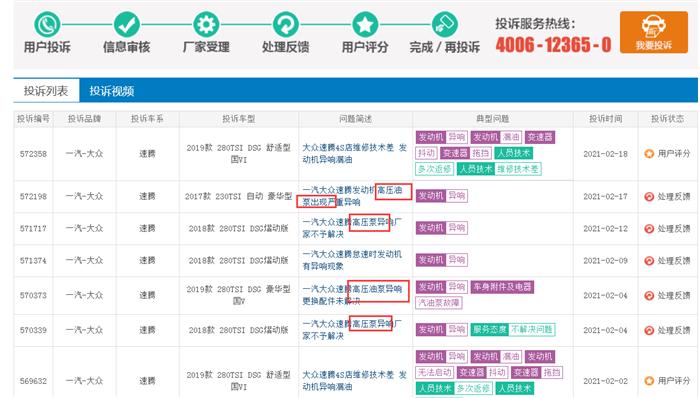Viewport: 700px width, 398px height.
Task: Click the 多次返修 tag in row 572358
Action: pos(435,169)
